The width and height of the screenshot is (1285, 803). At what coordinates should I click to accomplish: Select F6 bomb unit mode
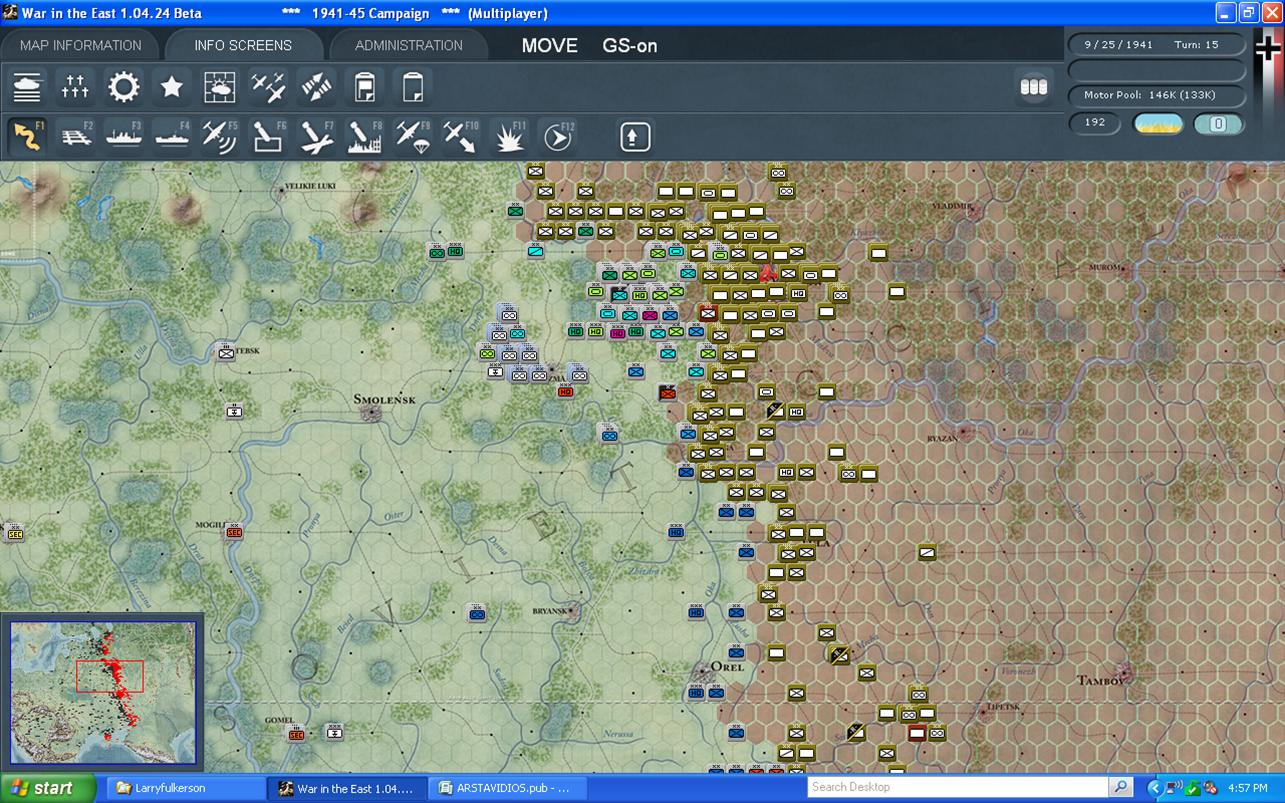tap(268, 136)
